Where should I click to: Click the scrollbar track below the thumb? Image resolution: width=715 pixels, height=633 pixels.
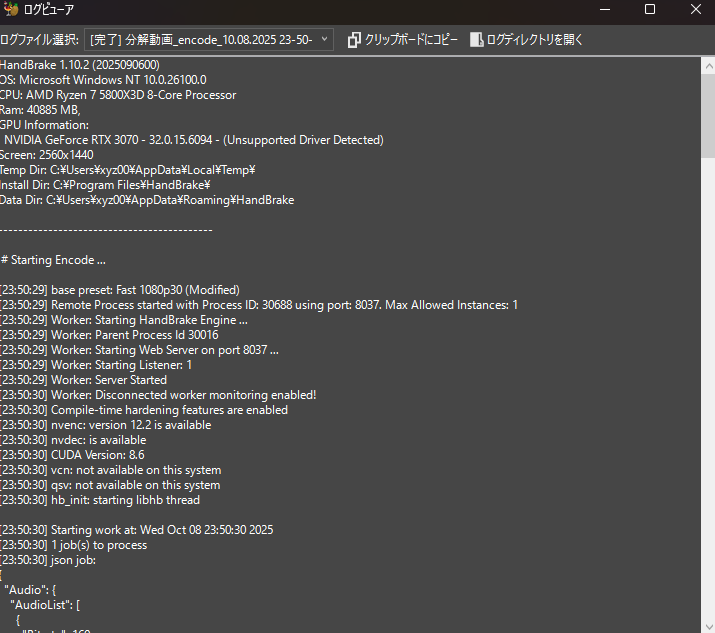pos(707,400)
